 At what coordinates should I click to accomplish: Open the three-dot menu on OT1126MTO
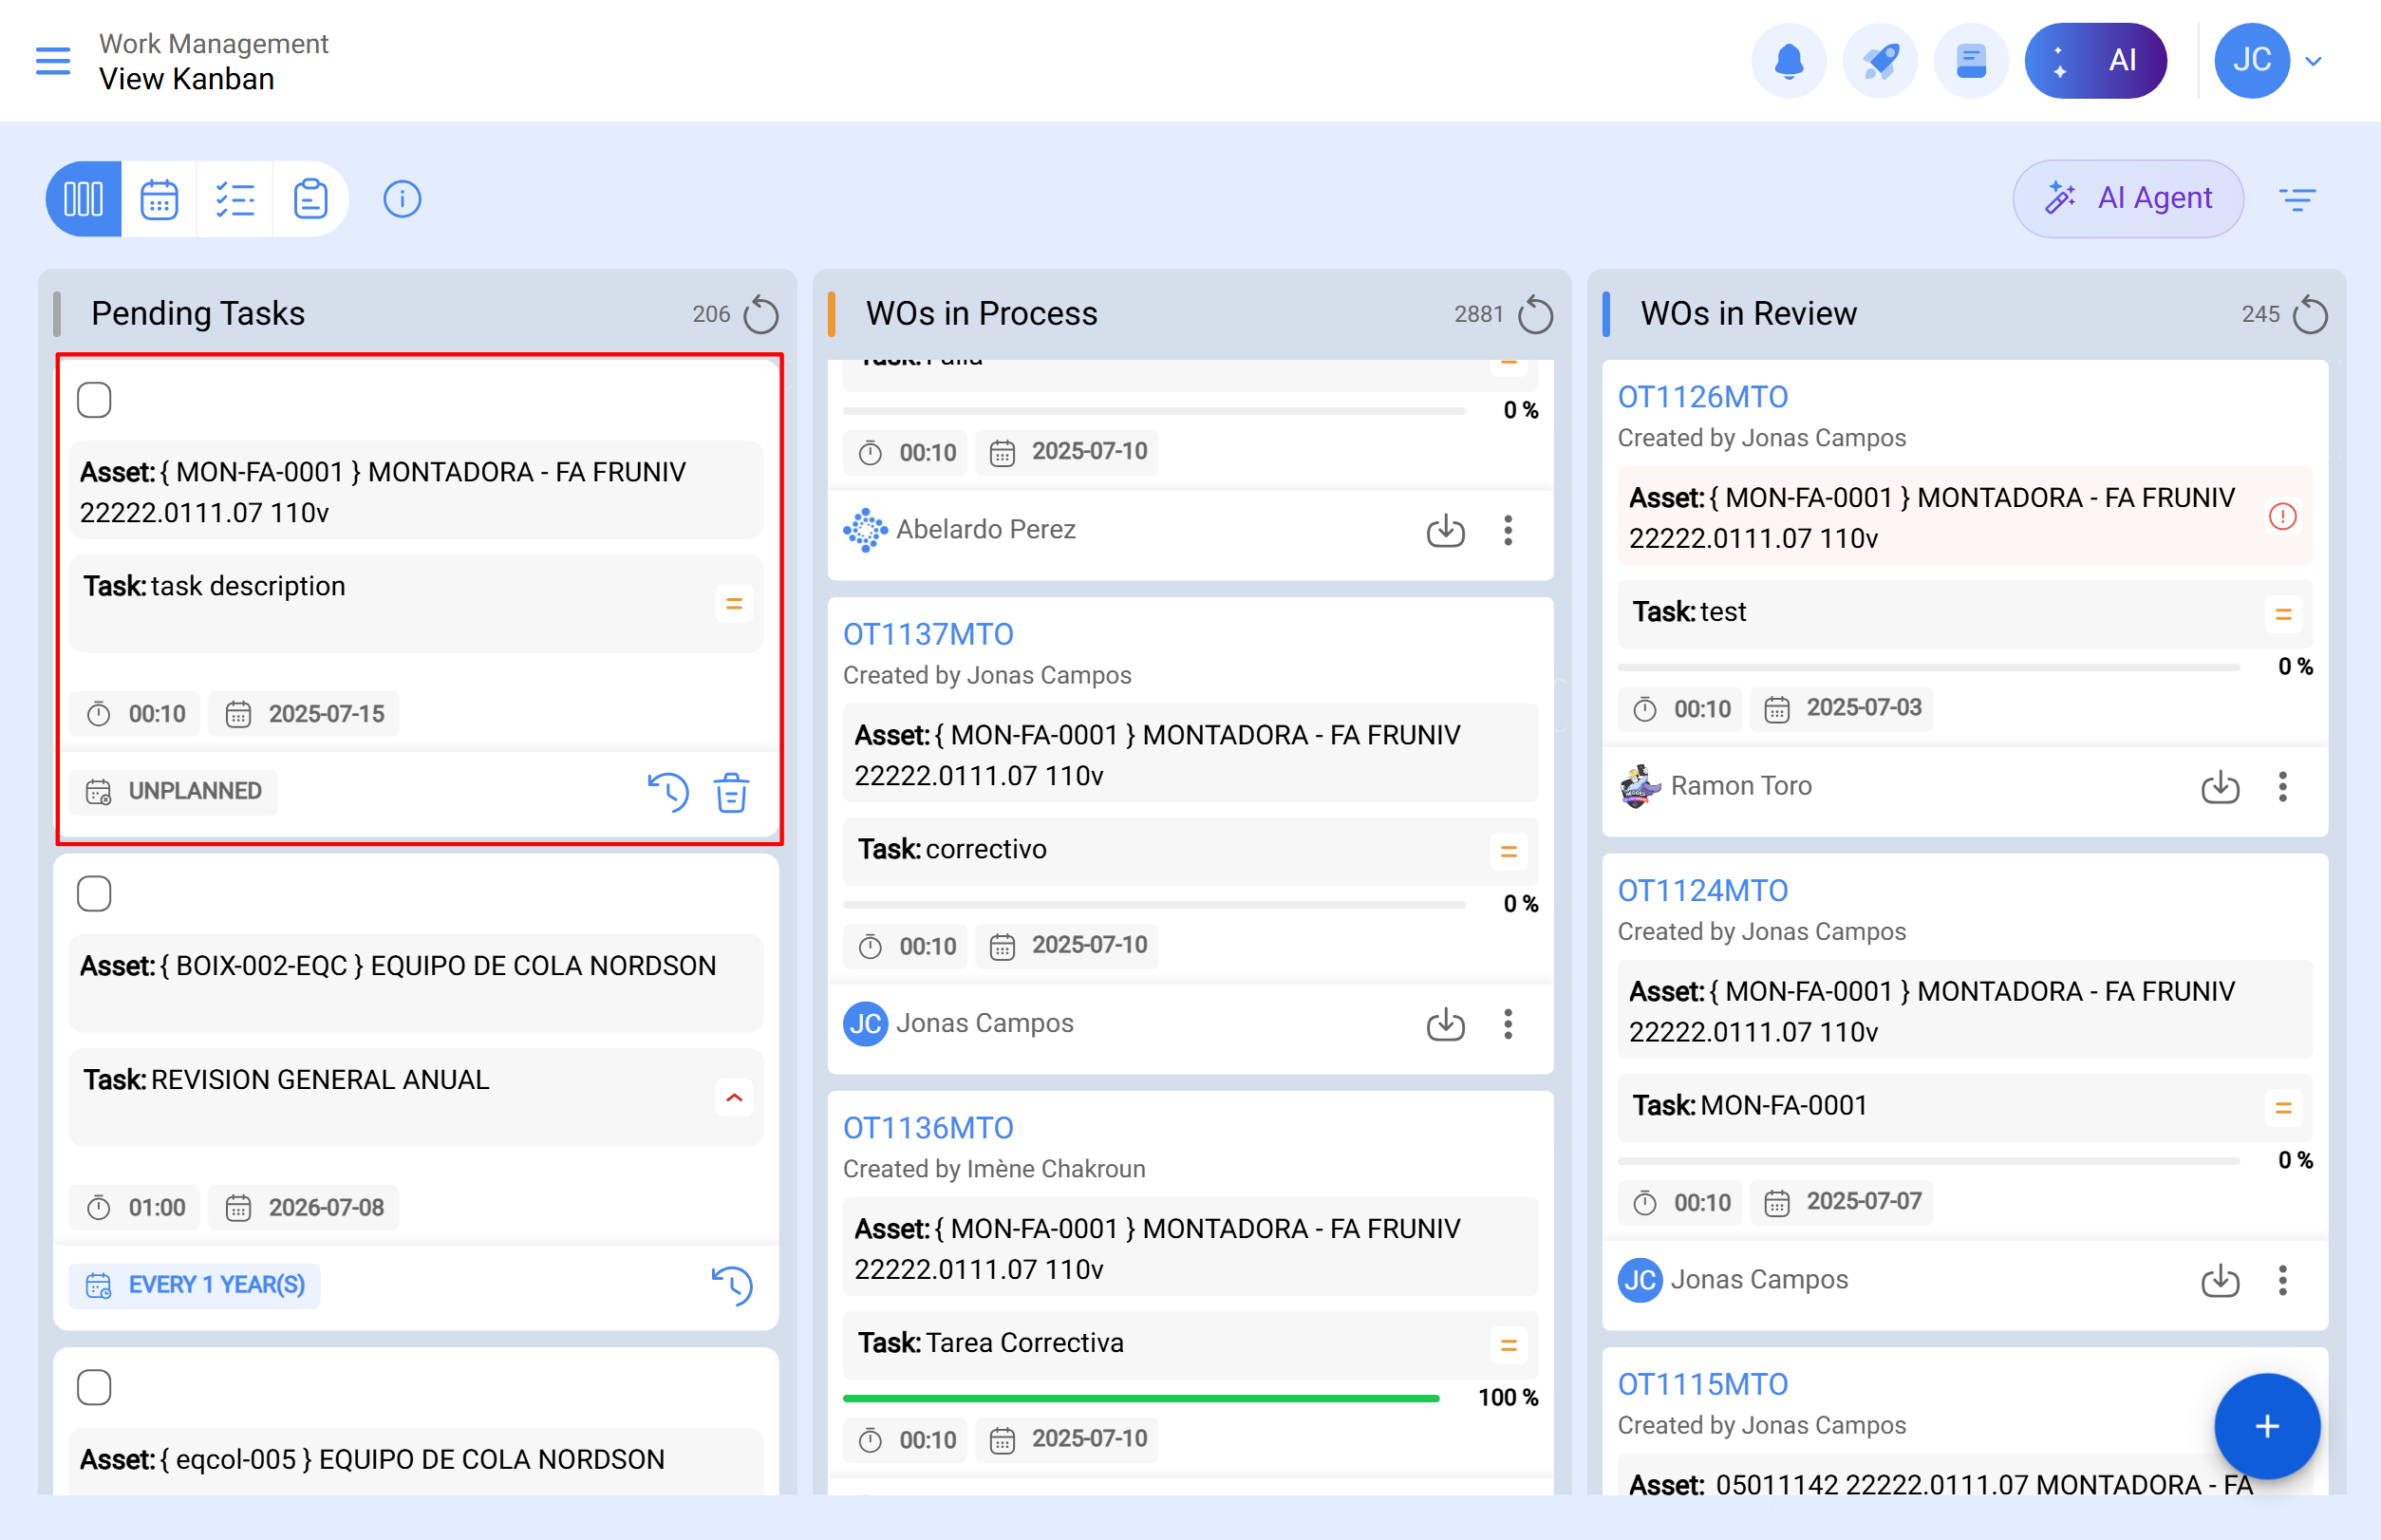pyautogui.click(x=2282, y=787)
